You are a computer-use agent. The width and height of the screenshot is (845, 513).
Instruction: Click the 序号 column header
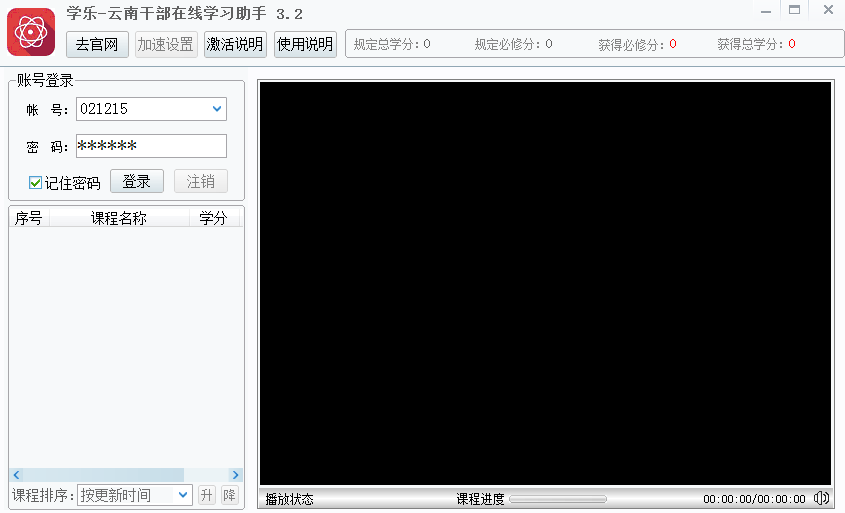tap(29, 218)
